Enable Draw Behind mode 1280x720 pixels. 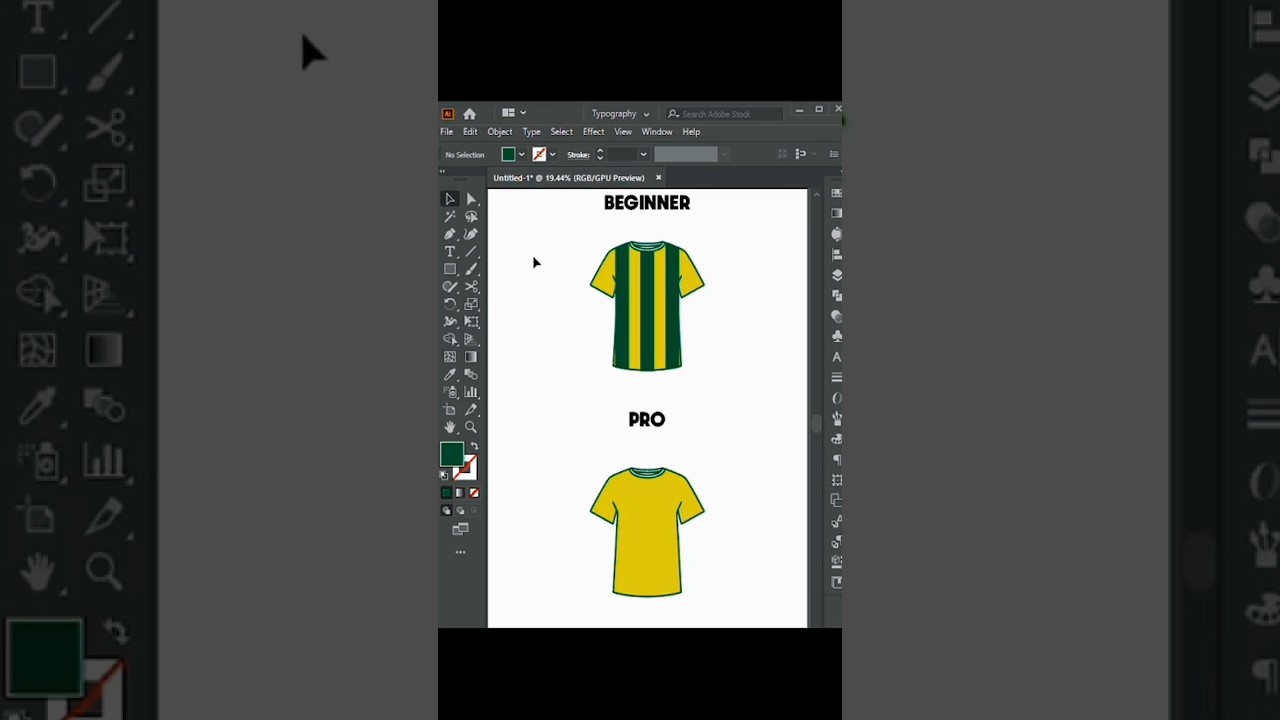460,510
